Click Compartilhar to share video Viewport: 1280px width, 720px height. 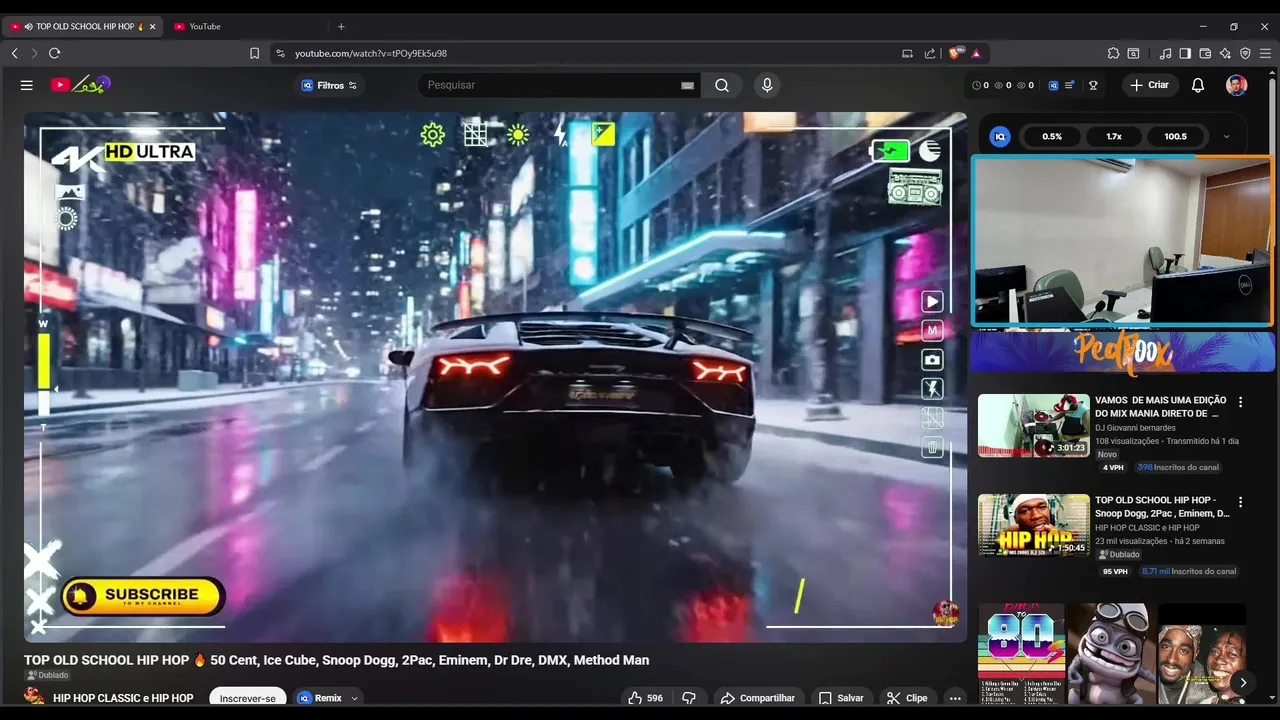[x=758, y=698]
